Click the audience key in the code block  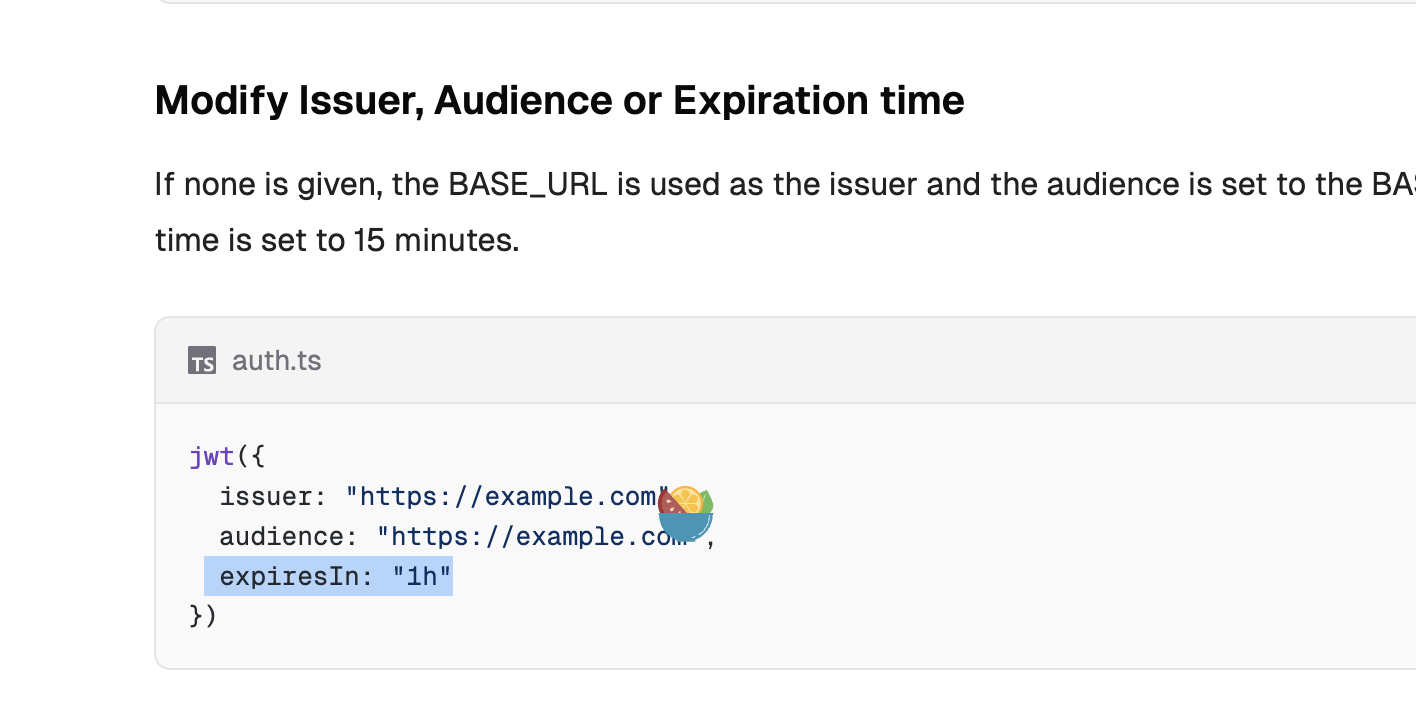tap(282, 537)
